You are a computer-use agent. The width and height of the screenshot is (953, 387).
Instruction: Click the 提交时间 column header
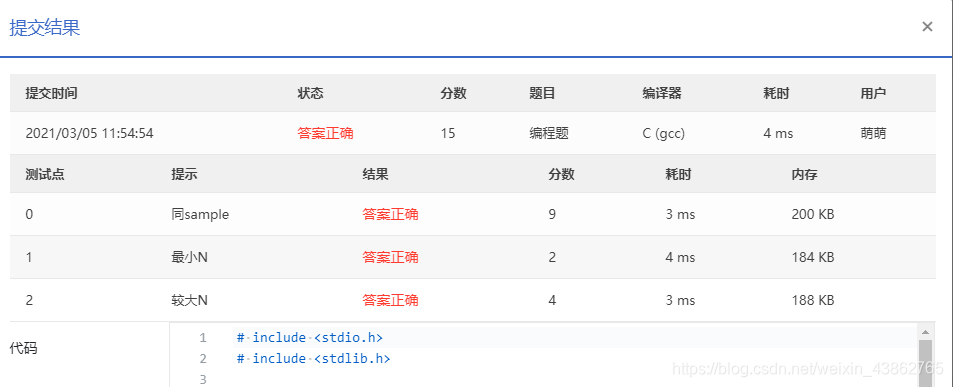tap(51, 94)
